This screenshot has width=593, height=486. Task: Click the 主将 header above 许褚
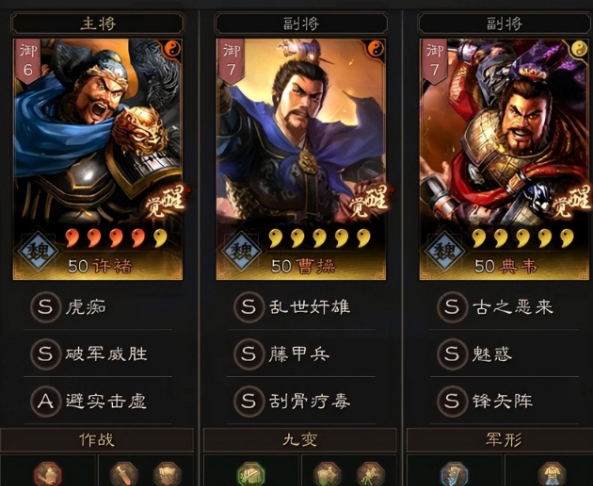98,23
